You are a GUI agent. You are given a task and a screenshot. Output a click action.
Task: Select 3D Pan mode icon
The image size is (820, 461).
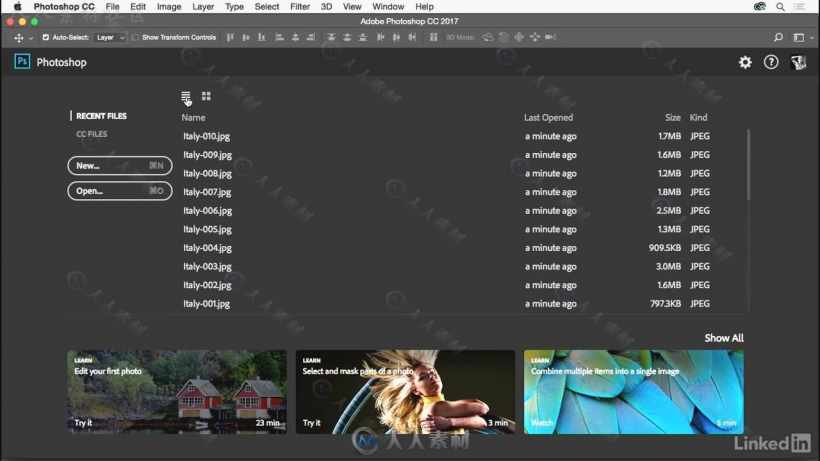519,37
